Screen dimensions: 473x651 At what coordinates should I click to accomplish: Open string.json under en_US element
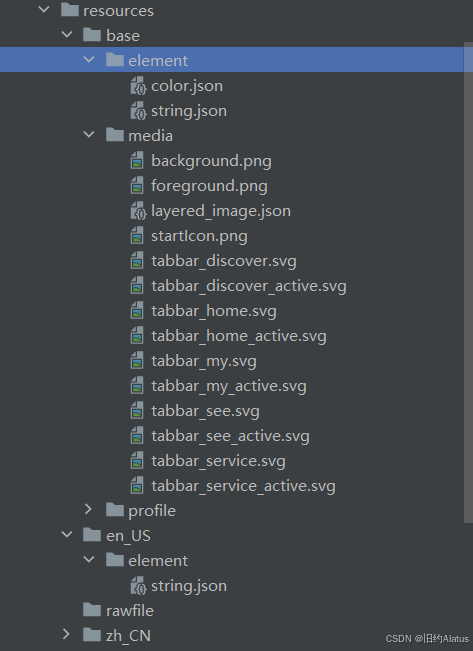point(189,586)
